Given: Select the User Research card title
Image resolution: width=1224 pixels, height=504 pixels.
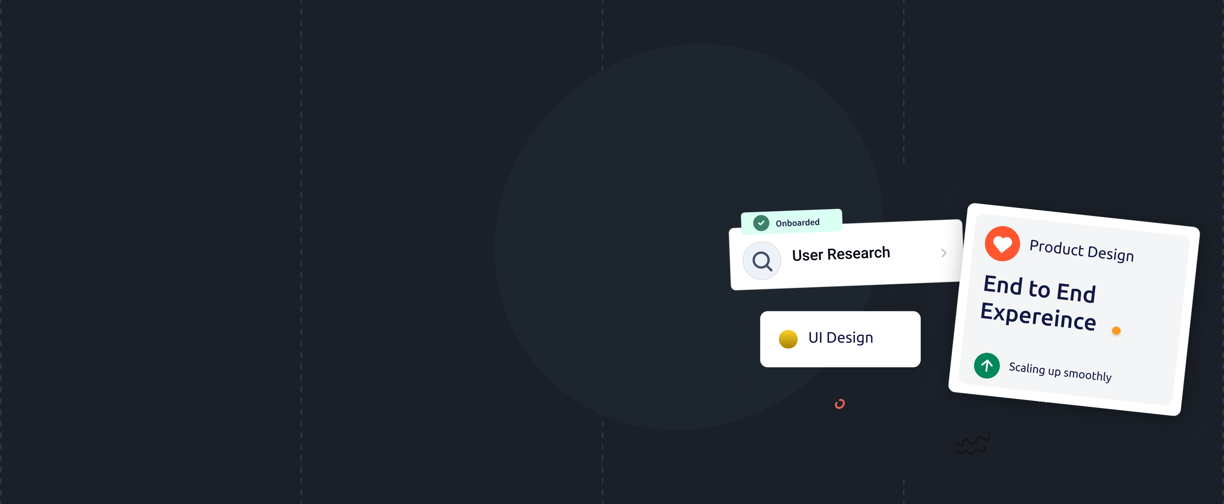Looking at the screenshot, I should (x=841, y=254).
